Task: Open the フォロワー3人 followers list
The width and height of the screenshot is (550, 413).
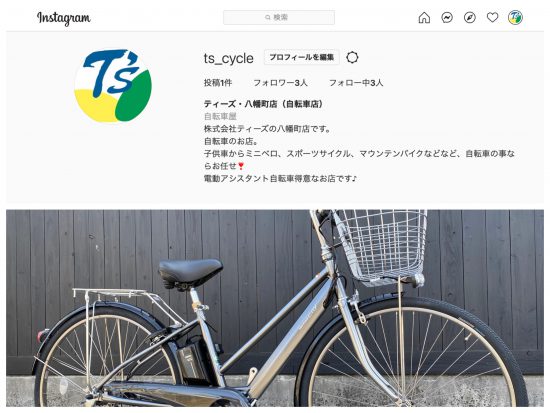Action: pyautogui.click(x=280, y=83)
